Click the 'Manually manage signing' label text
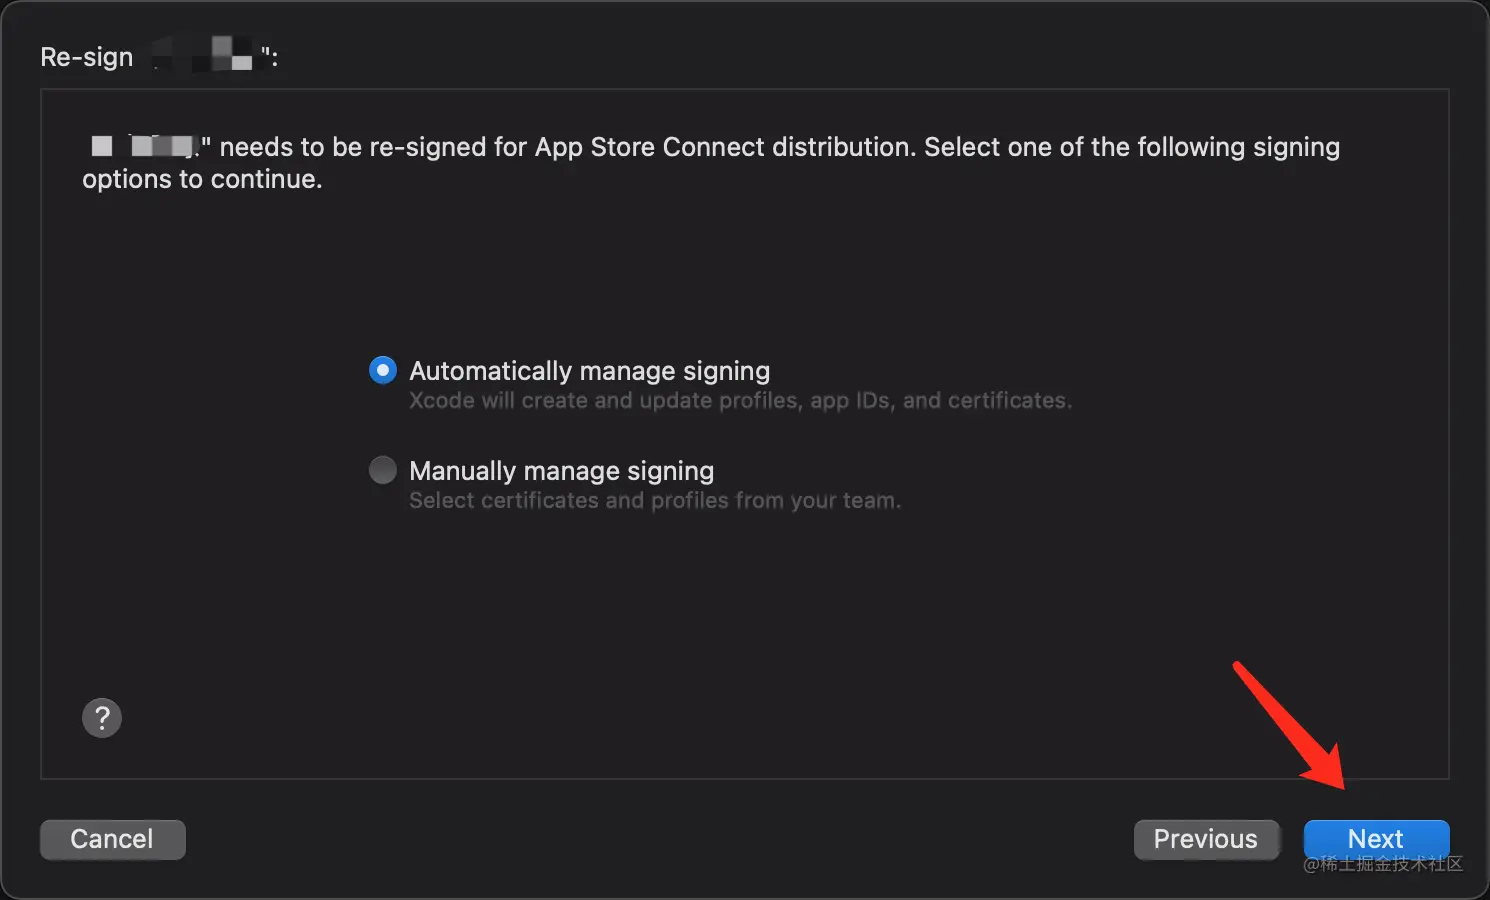Viewport: 1490px width, 900px height. pos(561,471)
